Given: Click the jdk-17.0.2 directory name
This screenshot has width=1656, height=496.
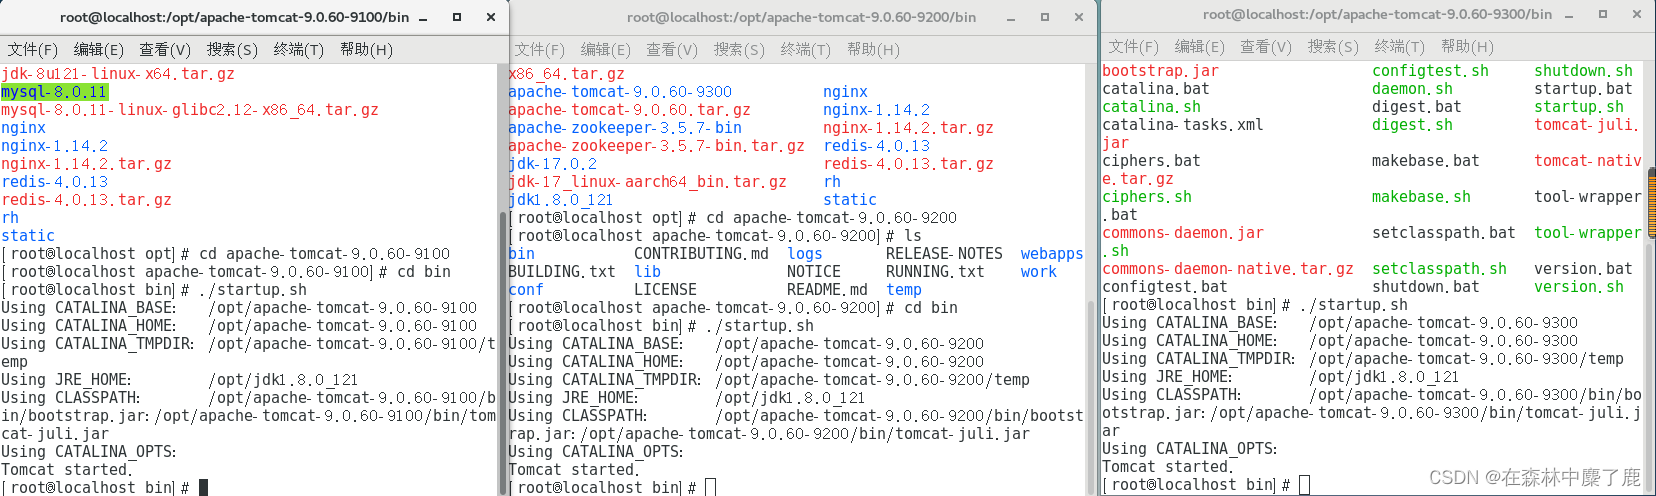Looking at the screenshot, I should coord(553,164).
